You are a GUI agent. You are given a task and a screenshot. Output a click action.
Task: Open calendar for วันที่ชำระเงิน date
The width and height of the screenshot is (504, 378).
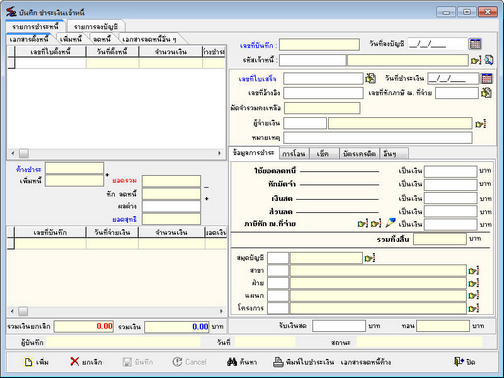486,78
